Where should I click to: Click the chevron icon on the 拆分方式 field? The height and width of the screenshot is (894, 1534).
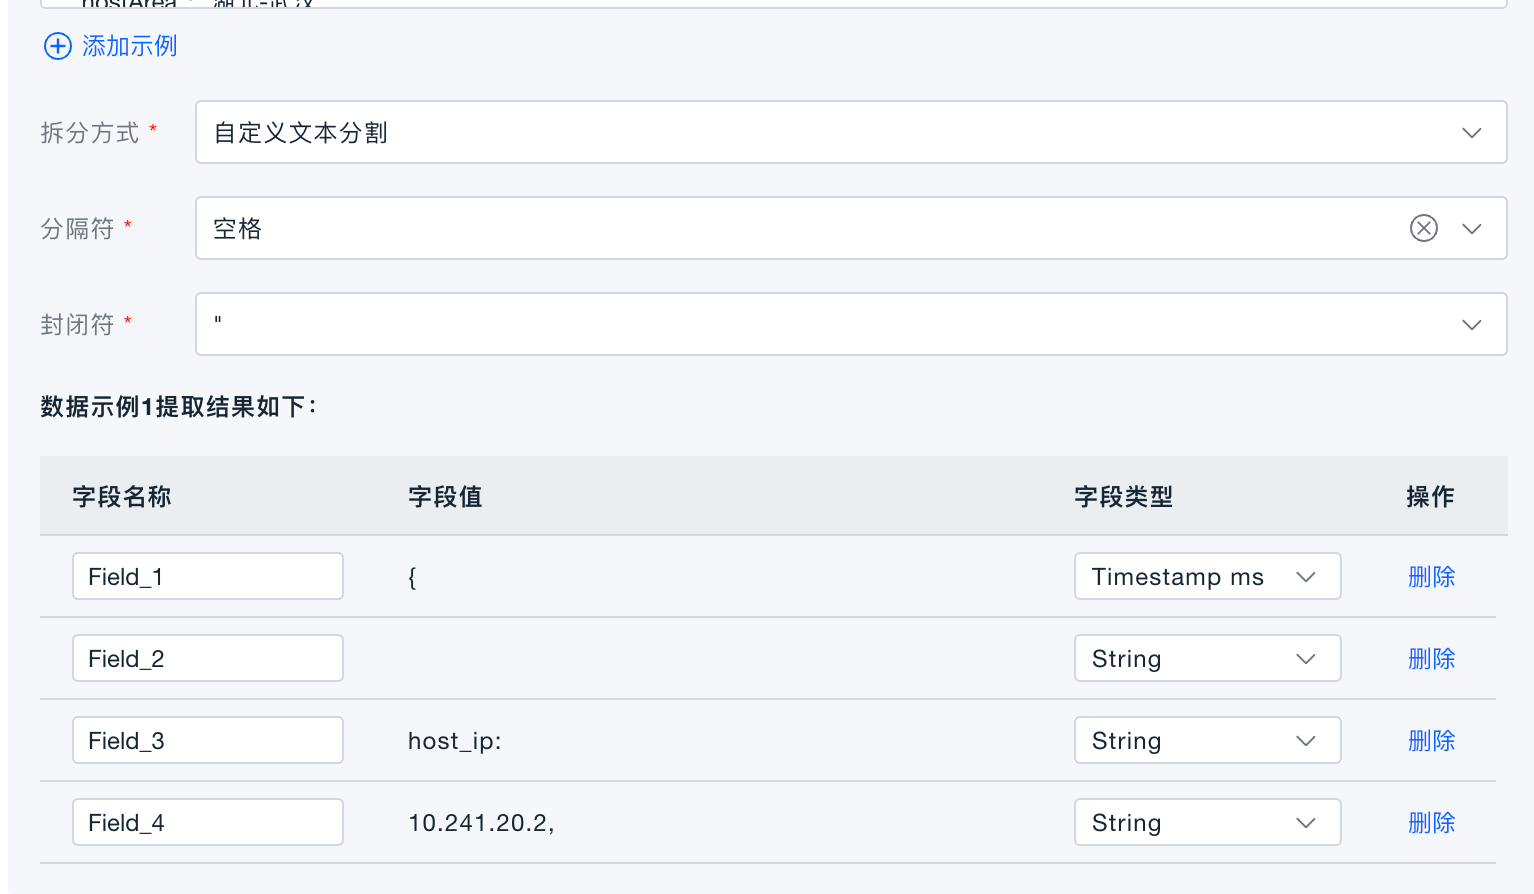coord(1471,132)
